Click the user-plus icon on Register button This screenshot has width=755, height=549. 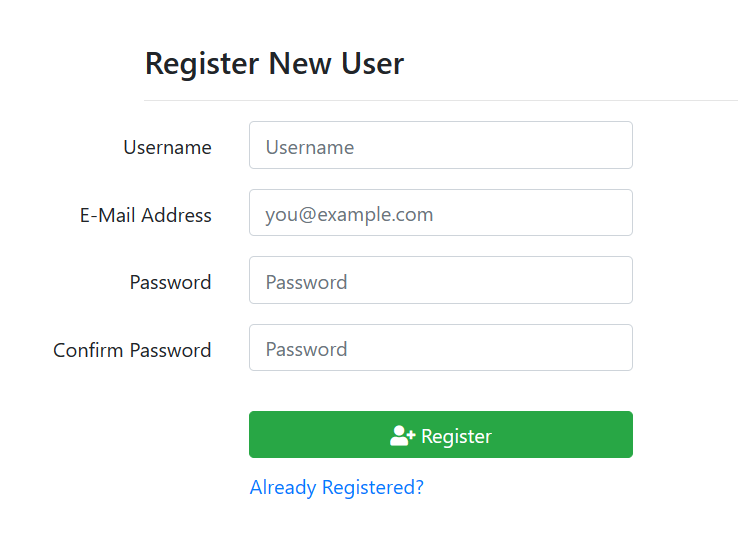click(x=402, y=435)
